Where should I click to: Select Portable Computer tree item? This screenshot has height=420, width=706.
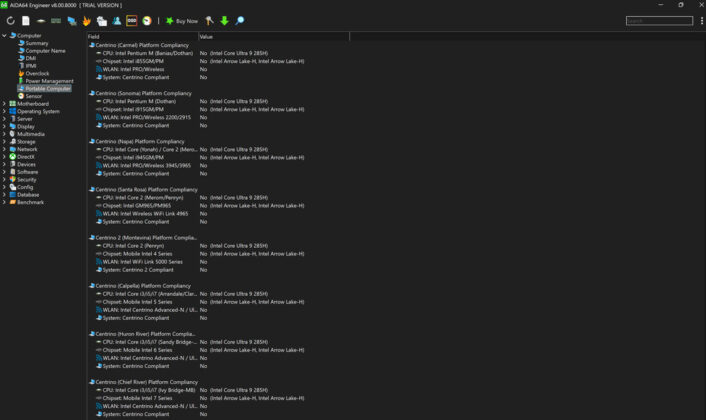(x=44, y=89)
